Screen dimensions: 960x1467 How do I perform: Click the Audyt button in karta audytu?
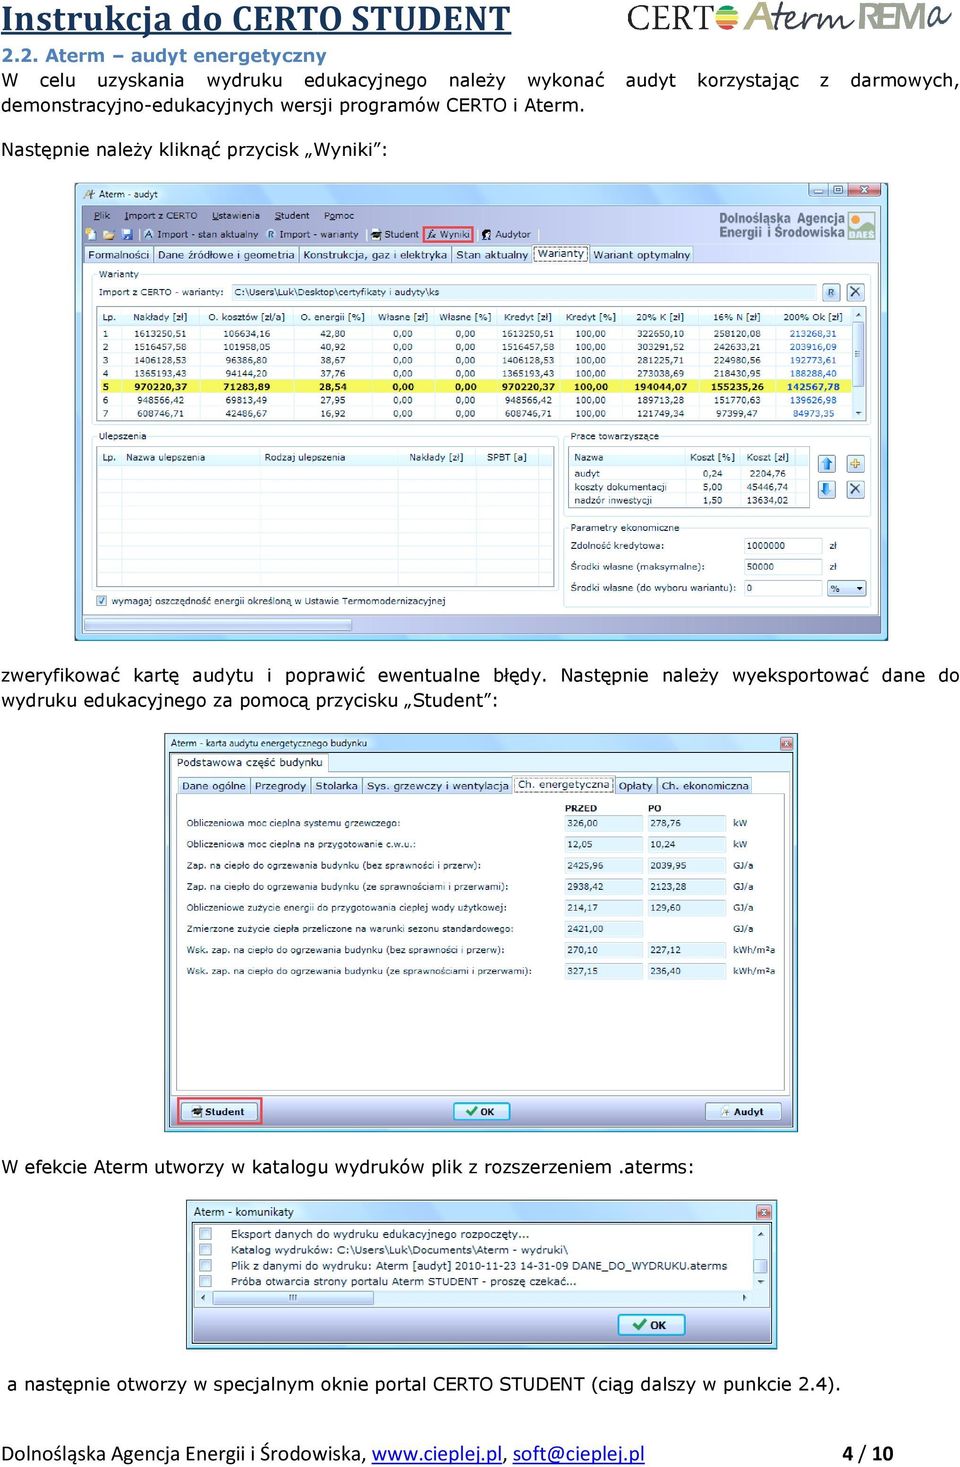[x=742, y=1111]
